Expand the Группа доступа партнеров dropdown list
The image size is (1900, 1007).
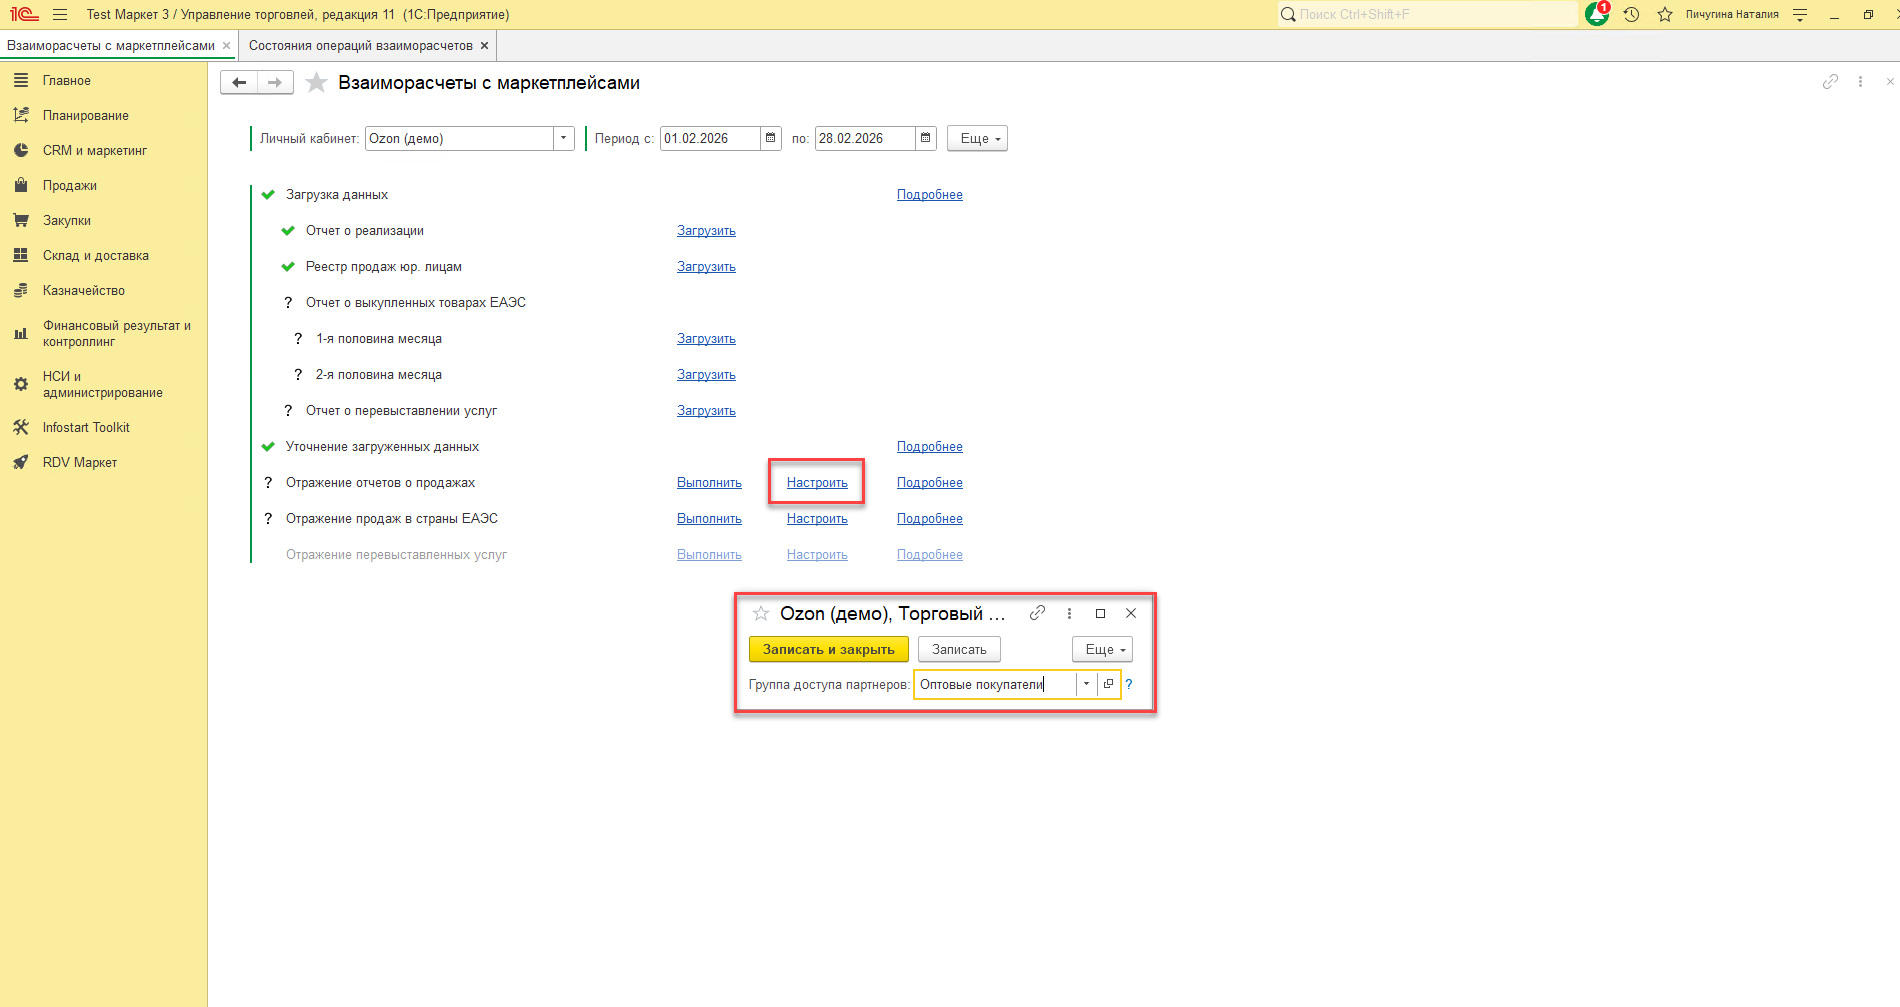(1086, 684)
